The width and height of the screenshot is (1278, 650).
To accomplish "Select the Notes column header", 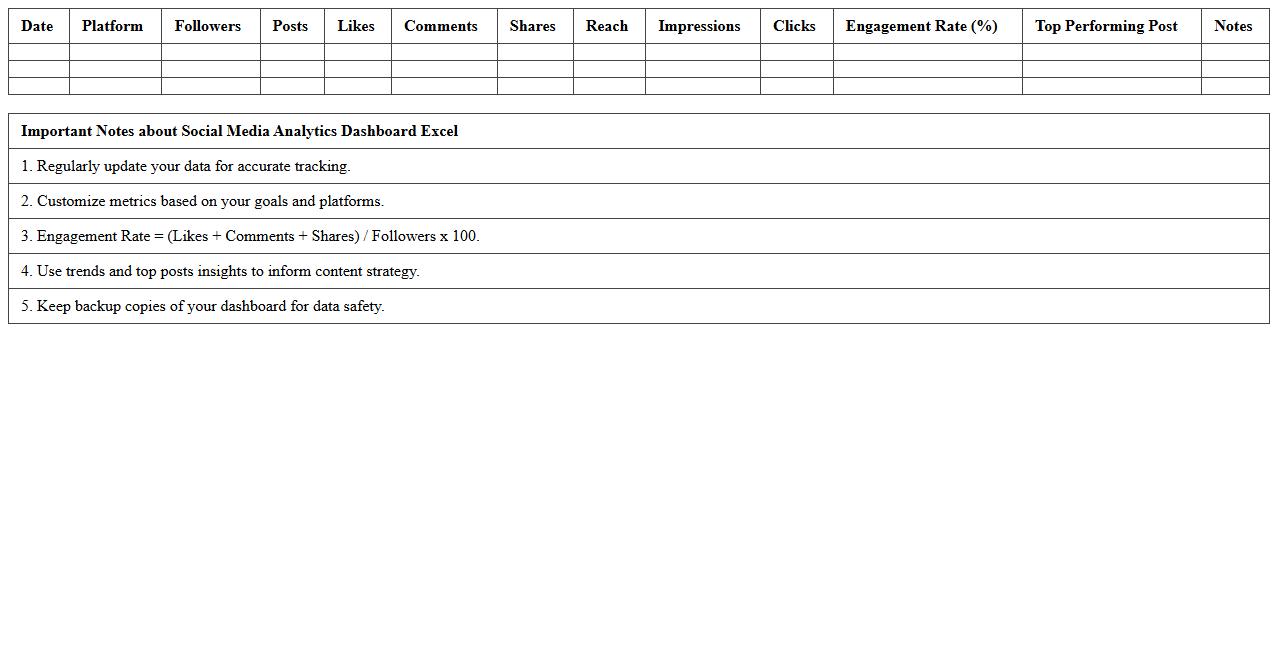I will [1233, 26].
